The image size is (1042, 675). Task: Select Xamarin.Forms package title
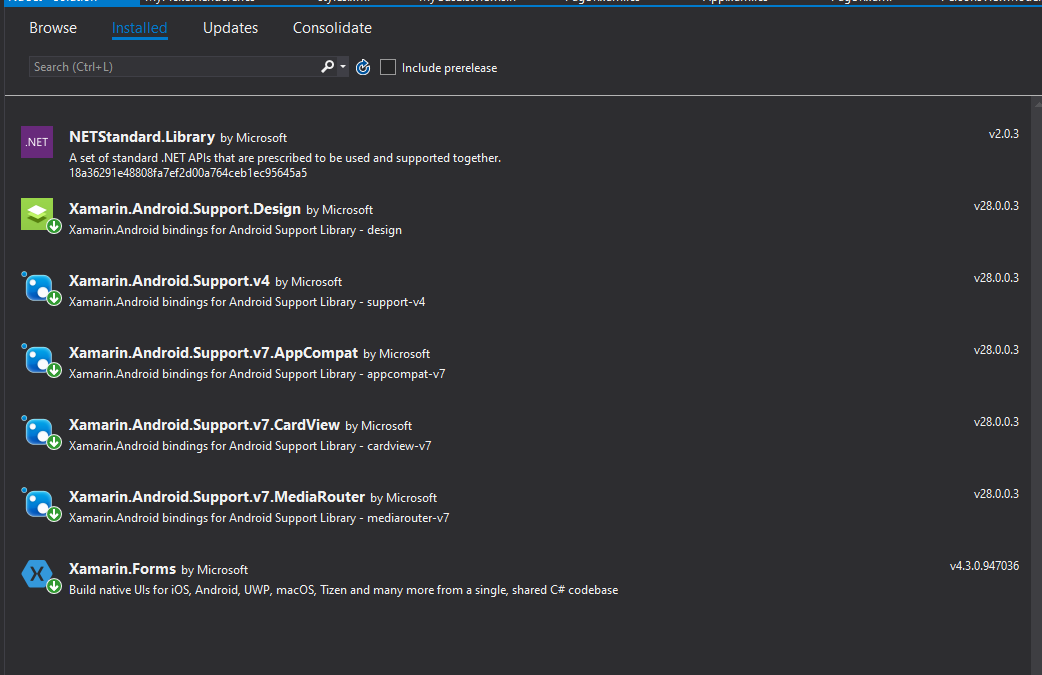122,569
